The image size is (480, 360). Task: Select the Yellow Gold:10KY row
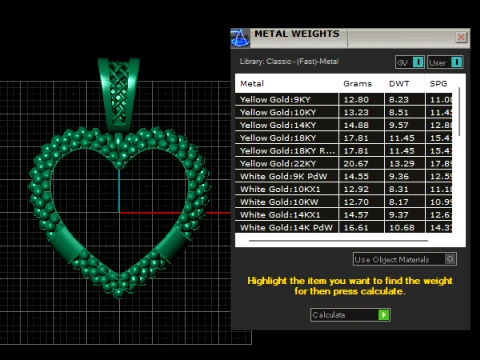click(x=344, y=112)
